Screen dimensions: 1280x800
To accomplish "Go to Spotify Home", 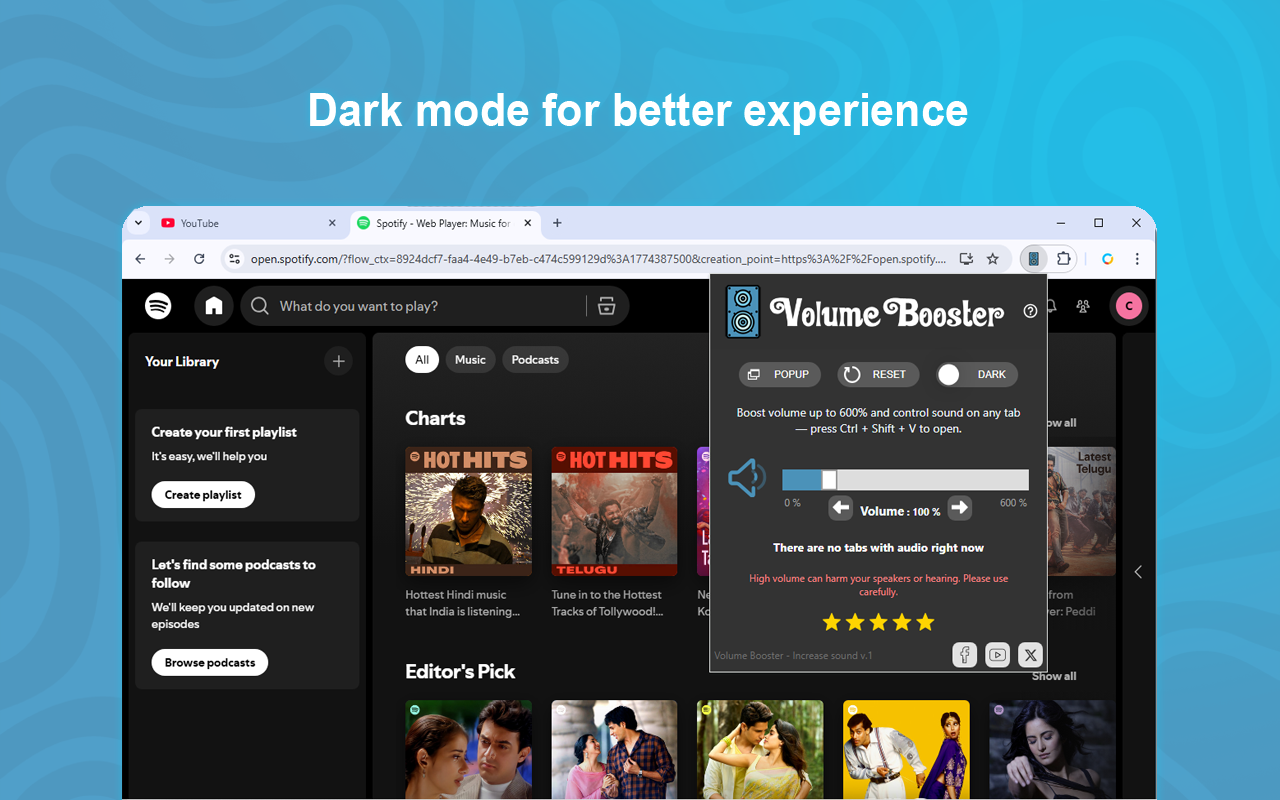I will 214,306.
